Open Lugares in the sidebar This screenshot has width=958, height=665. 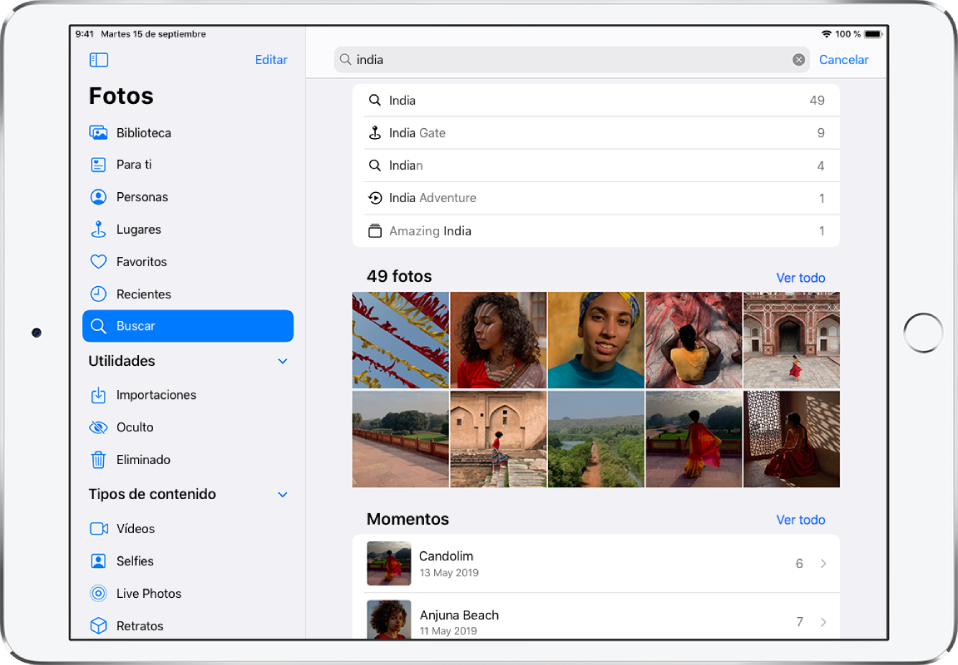tap(138, 230)
